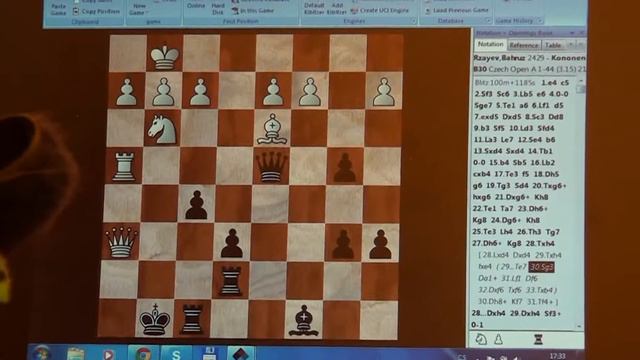
Task: Open the Game History dropdown arrow
Action: tap(540, 20)
